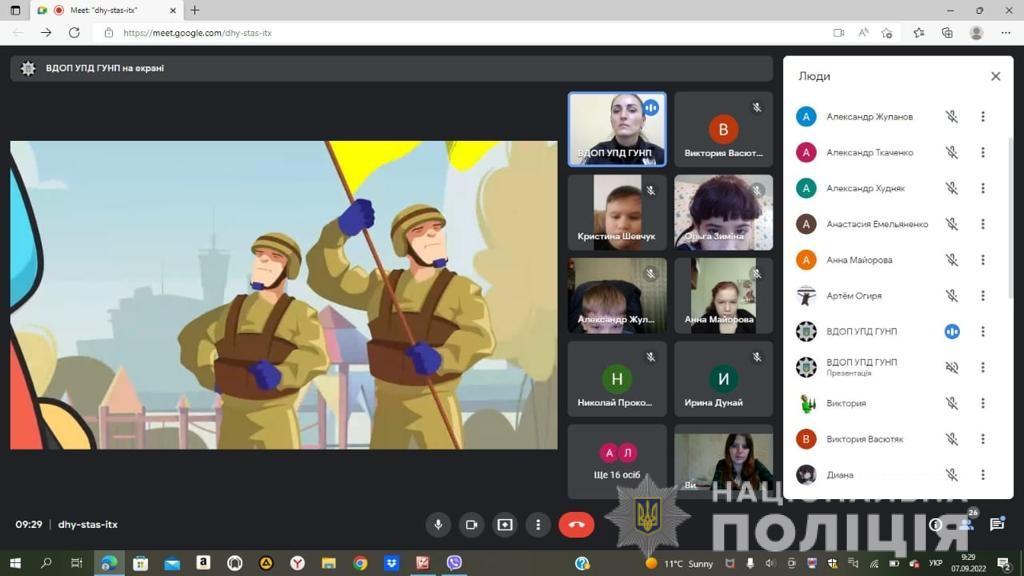This screenshot has width=1024, height=576.
Task: Open camera permission icon in address bar
Action: (839, 33)
